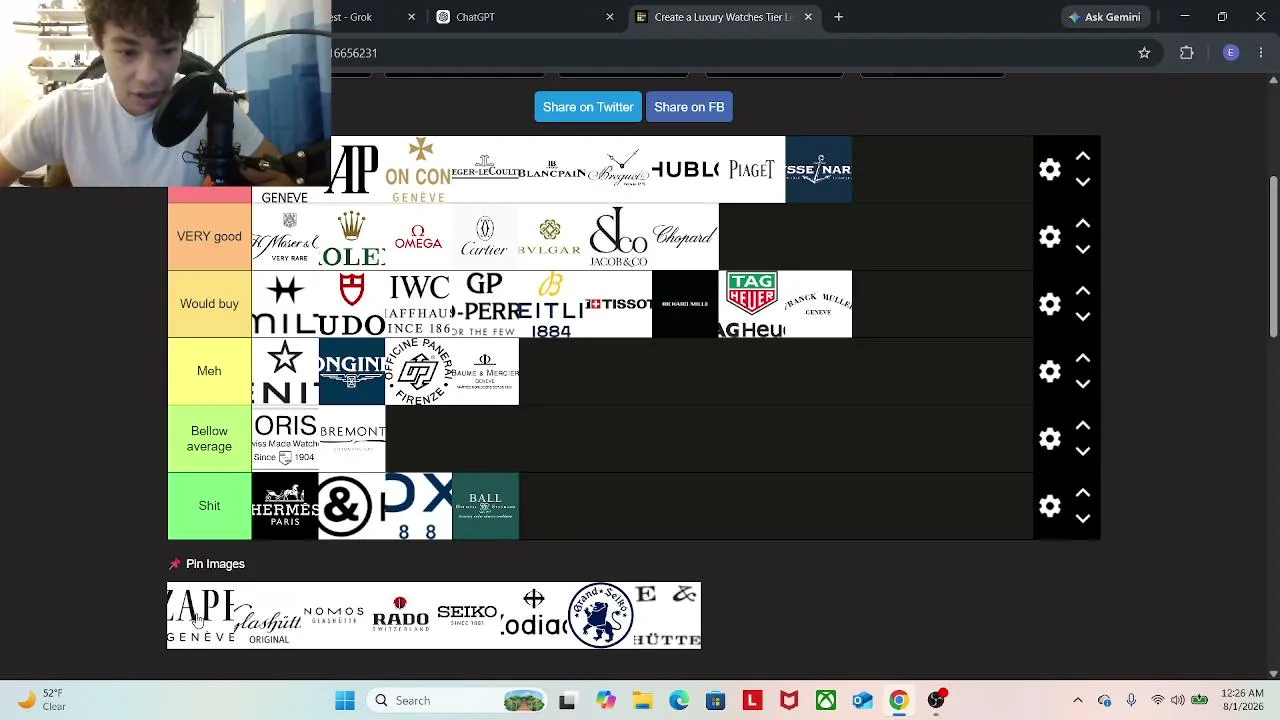
Task: Move Meh tier row down
Action: (x=1083, y=384)
